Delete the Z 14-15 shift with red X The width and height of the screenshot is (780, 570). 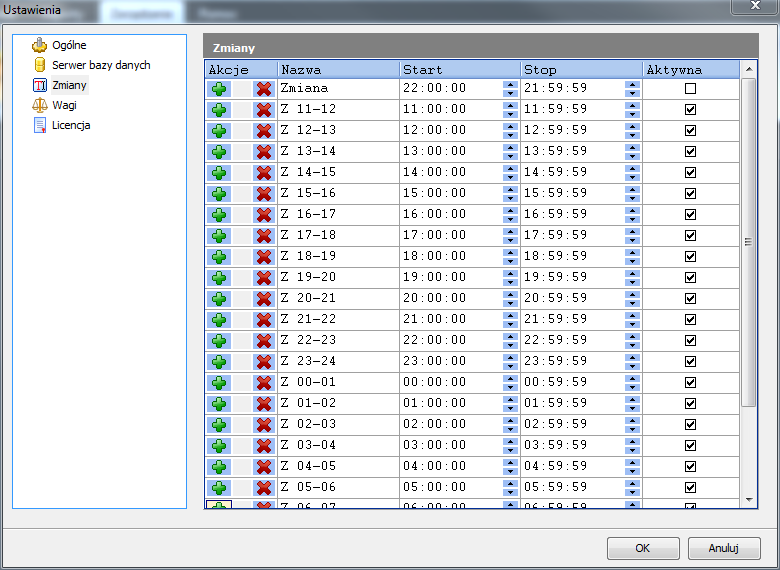click(264, 172)
